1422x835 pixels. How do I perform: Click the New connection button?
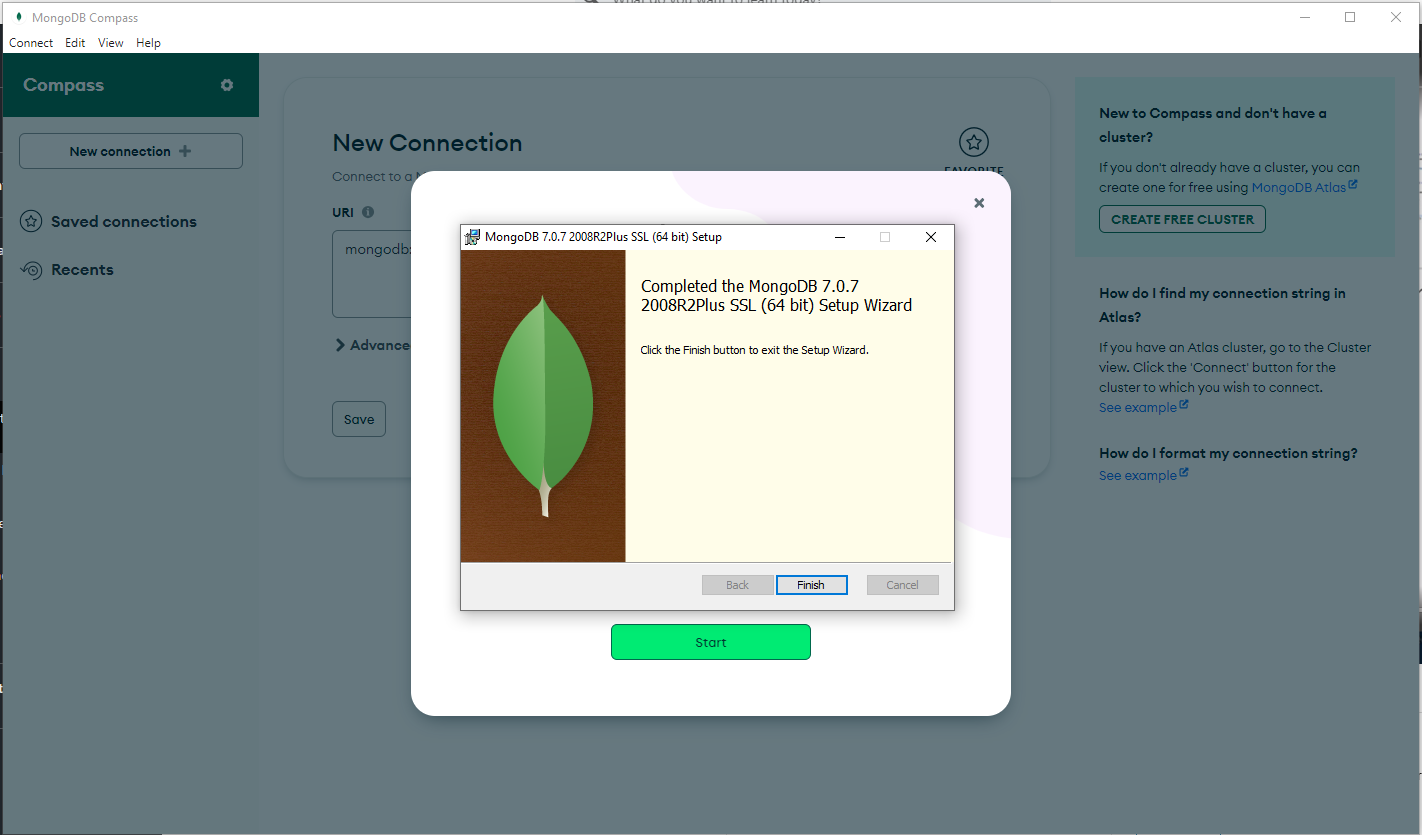131,151
